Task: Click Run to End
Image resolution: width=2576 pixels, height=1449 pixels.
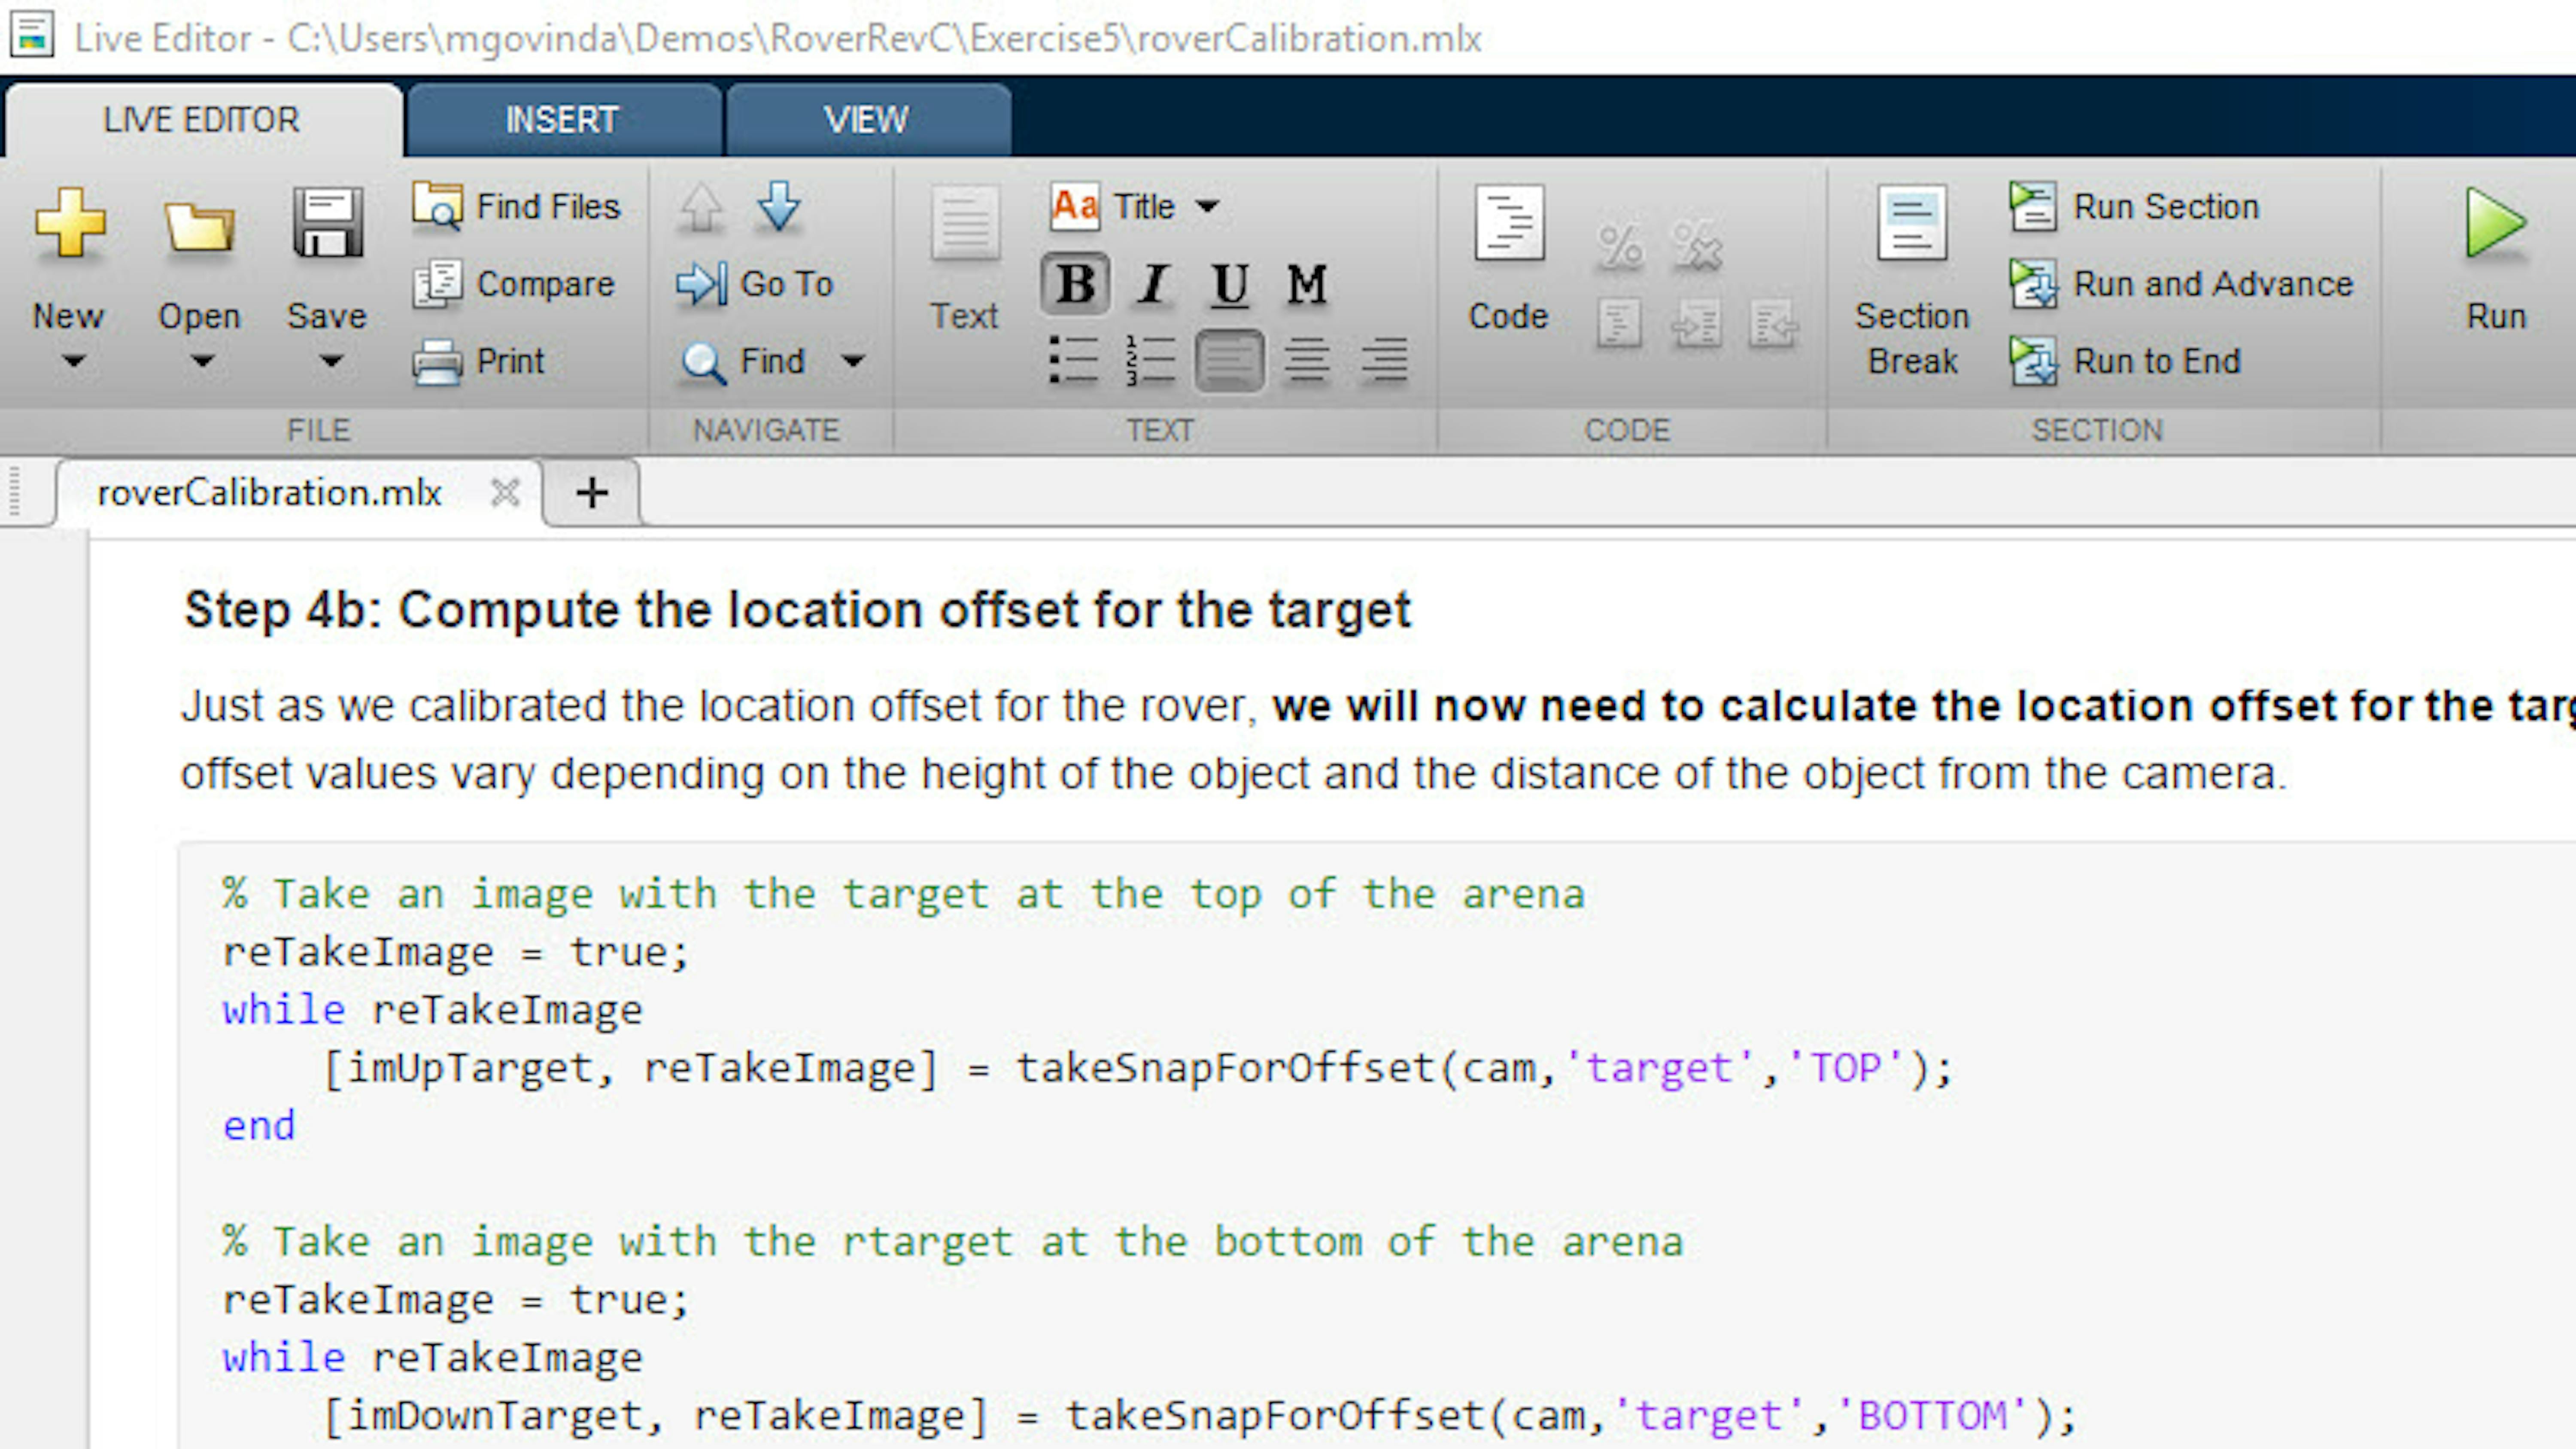Action: 2126,362
